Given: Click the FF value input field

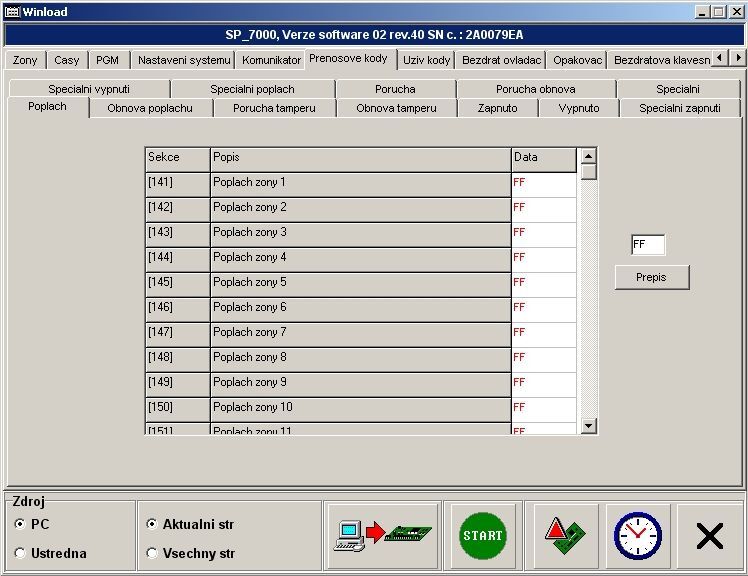Looking at the screenshot, I should tap(647, 245).
